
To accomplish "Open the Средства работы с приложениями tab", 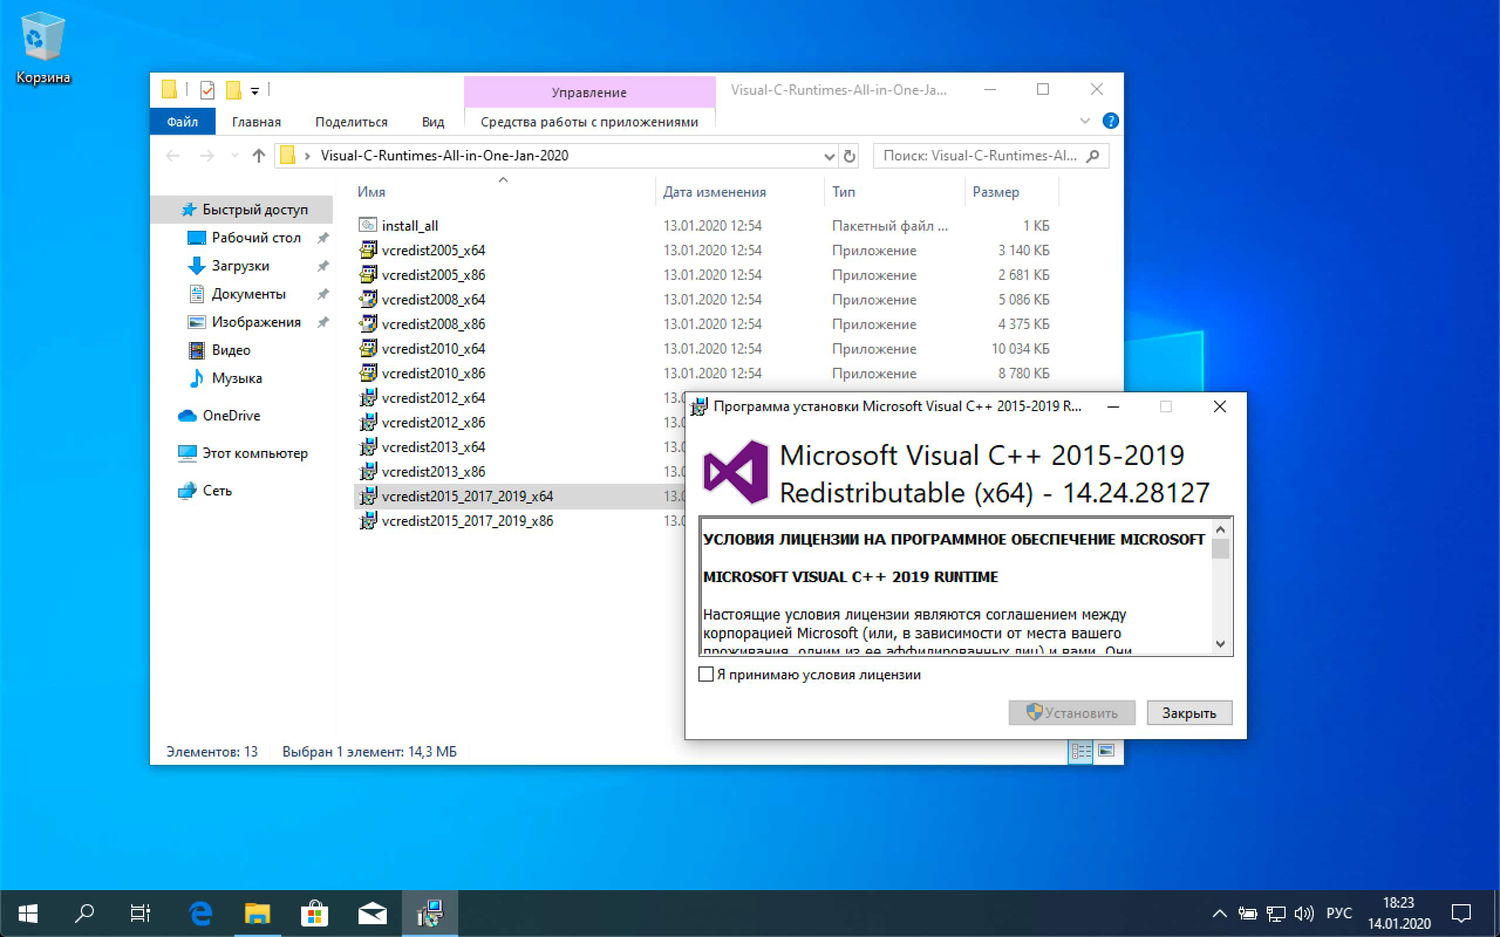I will coord(589,122).
